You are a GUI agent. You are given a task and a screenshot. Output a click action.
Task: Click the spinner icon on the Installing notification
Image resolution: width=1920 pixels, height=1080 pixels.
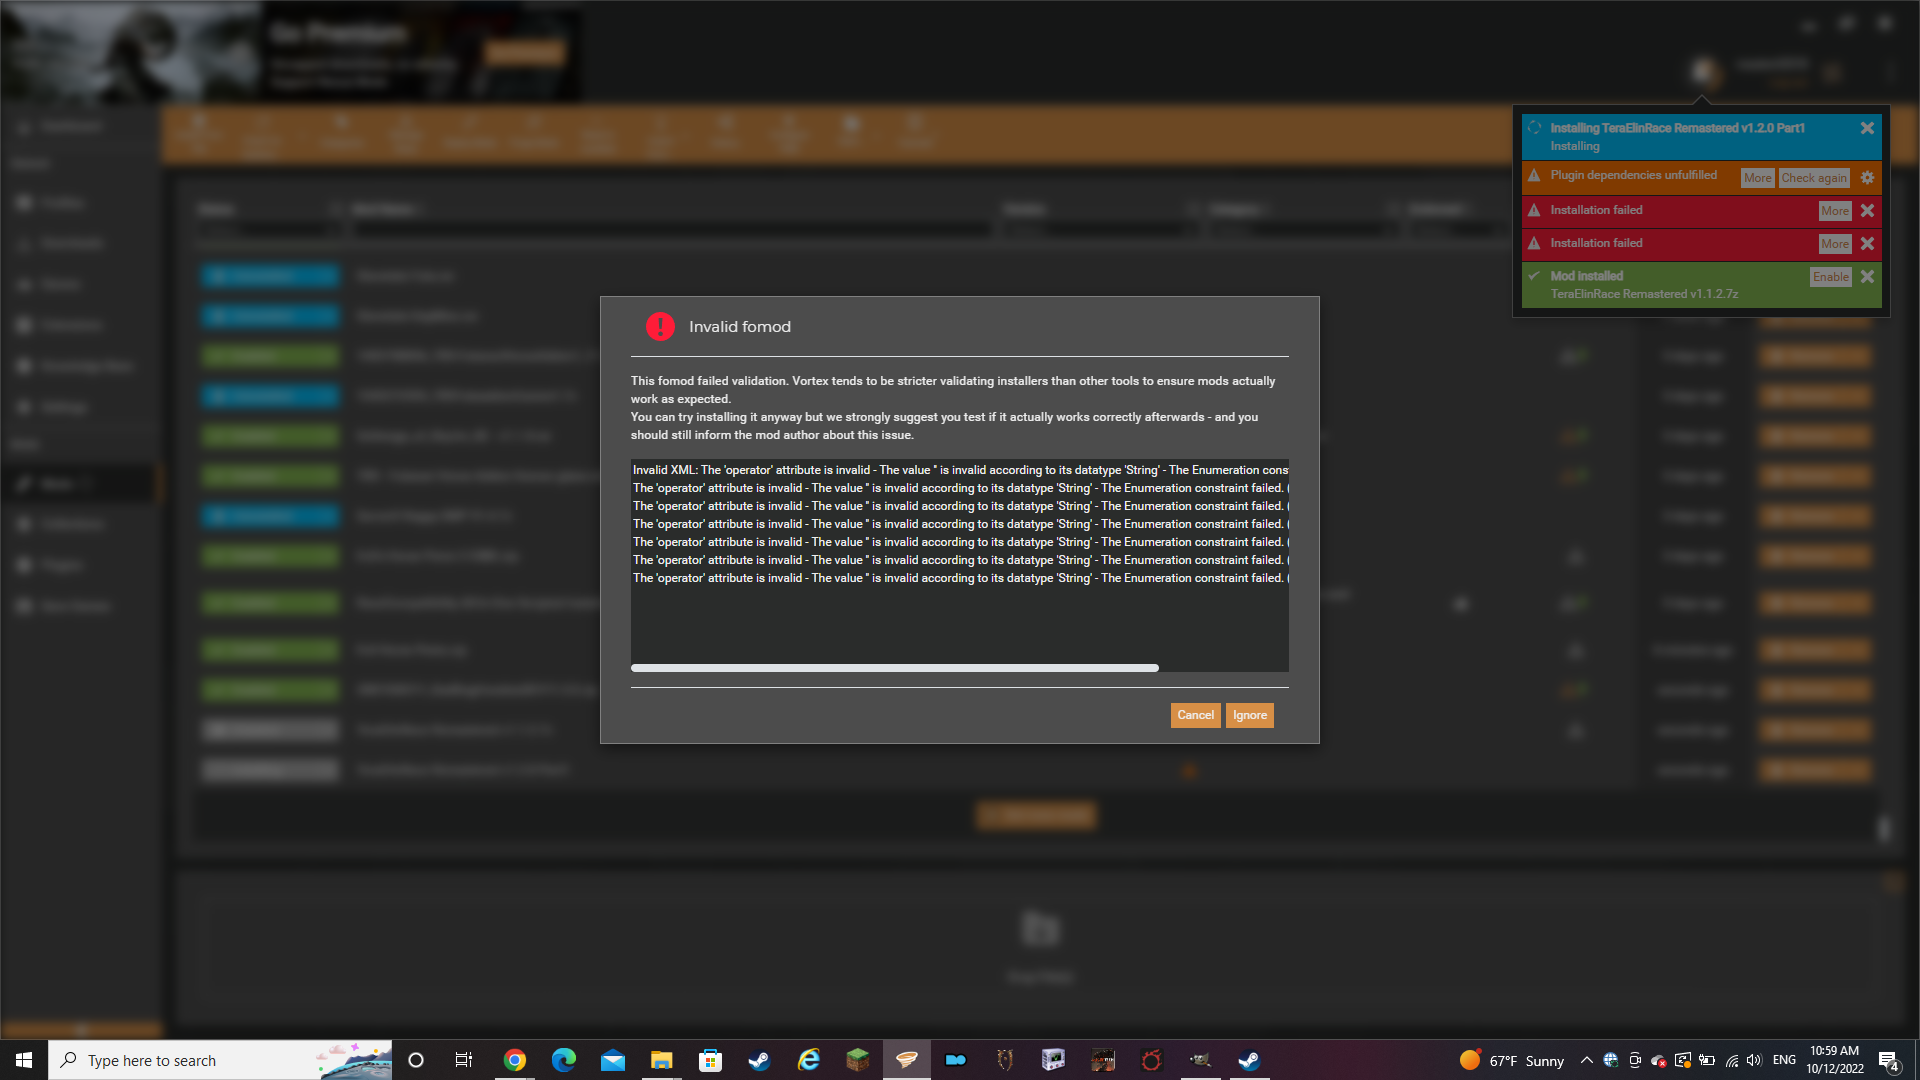1534,128
